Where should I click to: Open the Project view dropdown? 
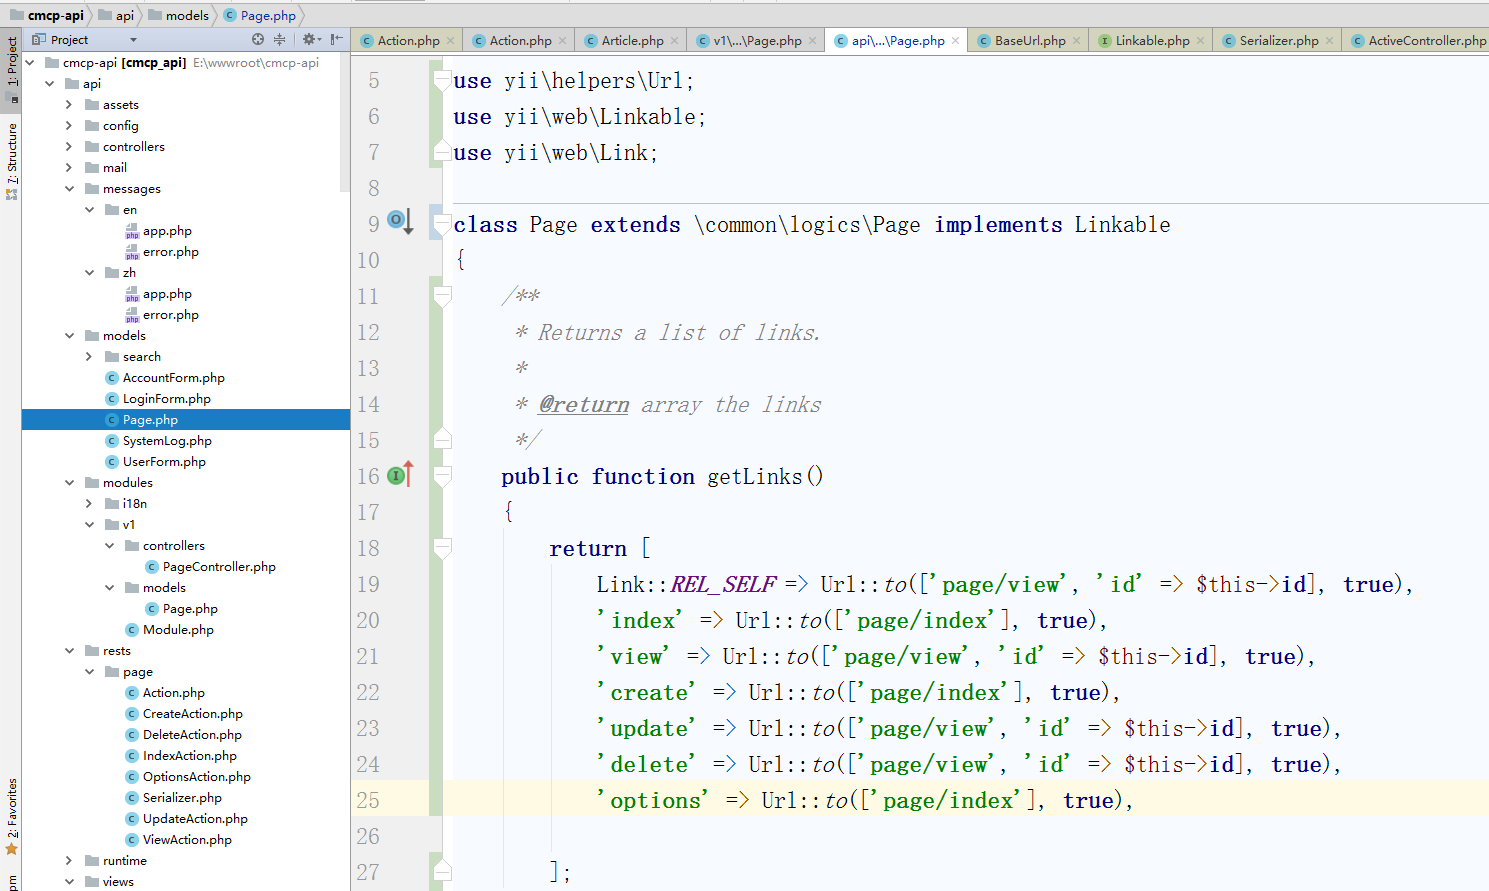pyautogui.click(x=133, y=40)
